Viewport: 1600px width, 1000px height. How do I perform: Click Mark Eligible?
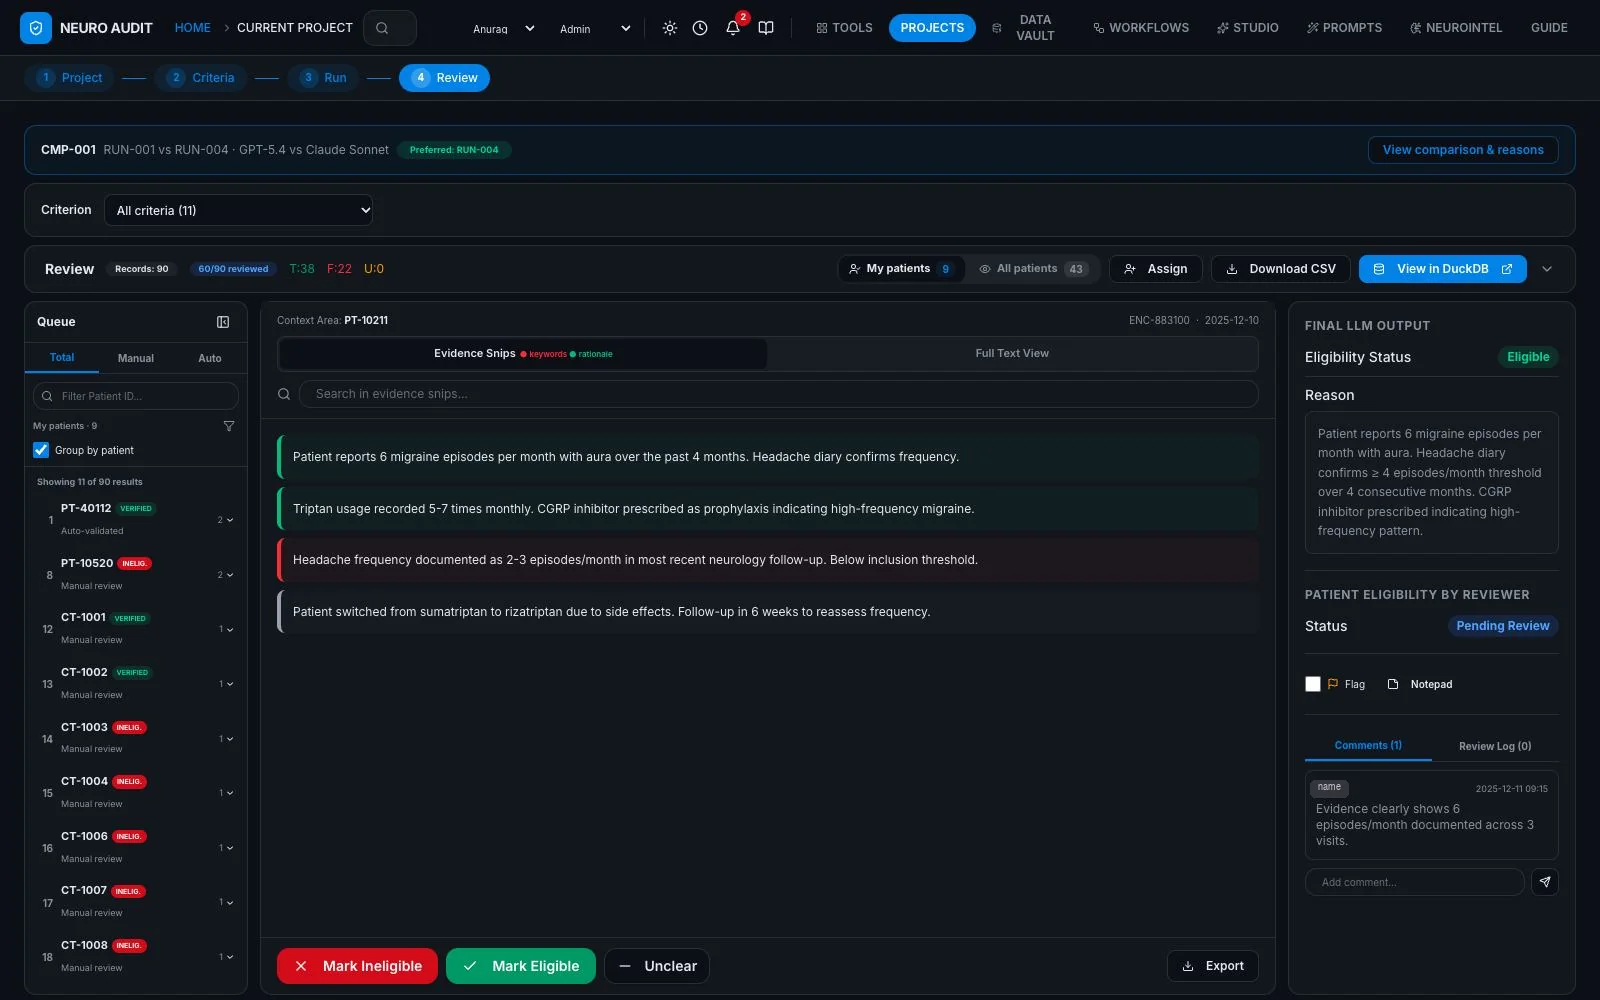[521, 966]
